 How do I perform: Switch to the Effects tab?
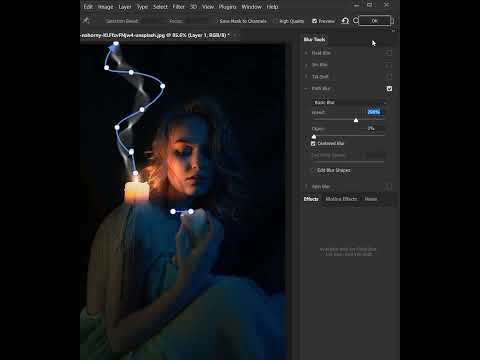point(311,199)
